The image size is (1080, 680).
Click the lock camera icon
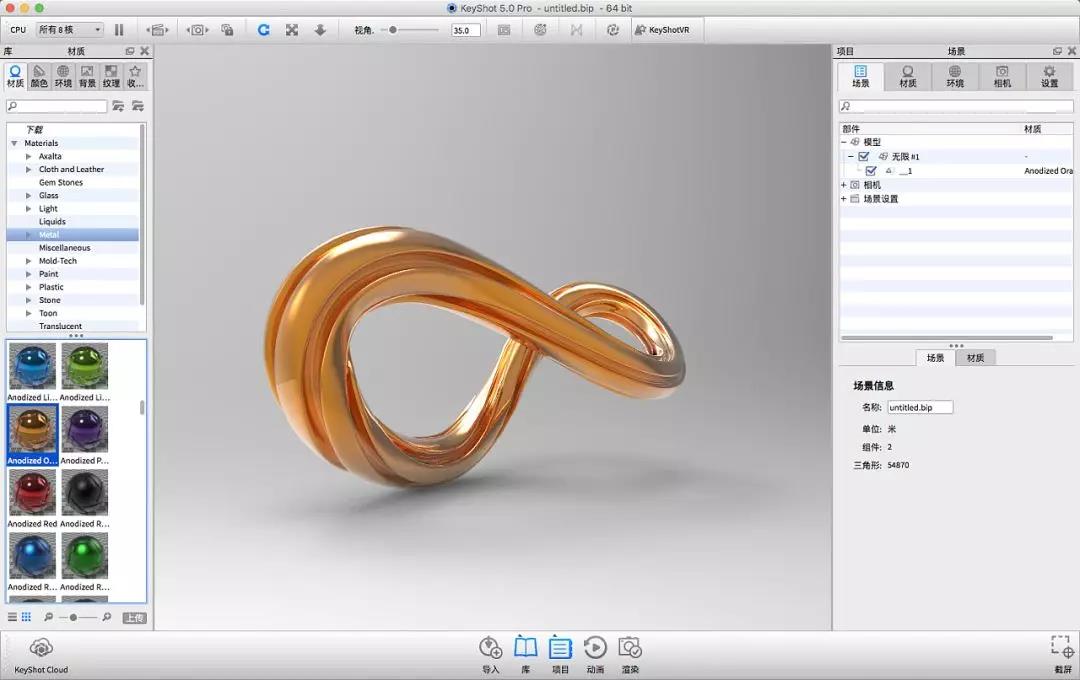click(x=227, y=30)
